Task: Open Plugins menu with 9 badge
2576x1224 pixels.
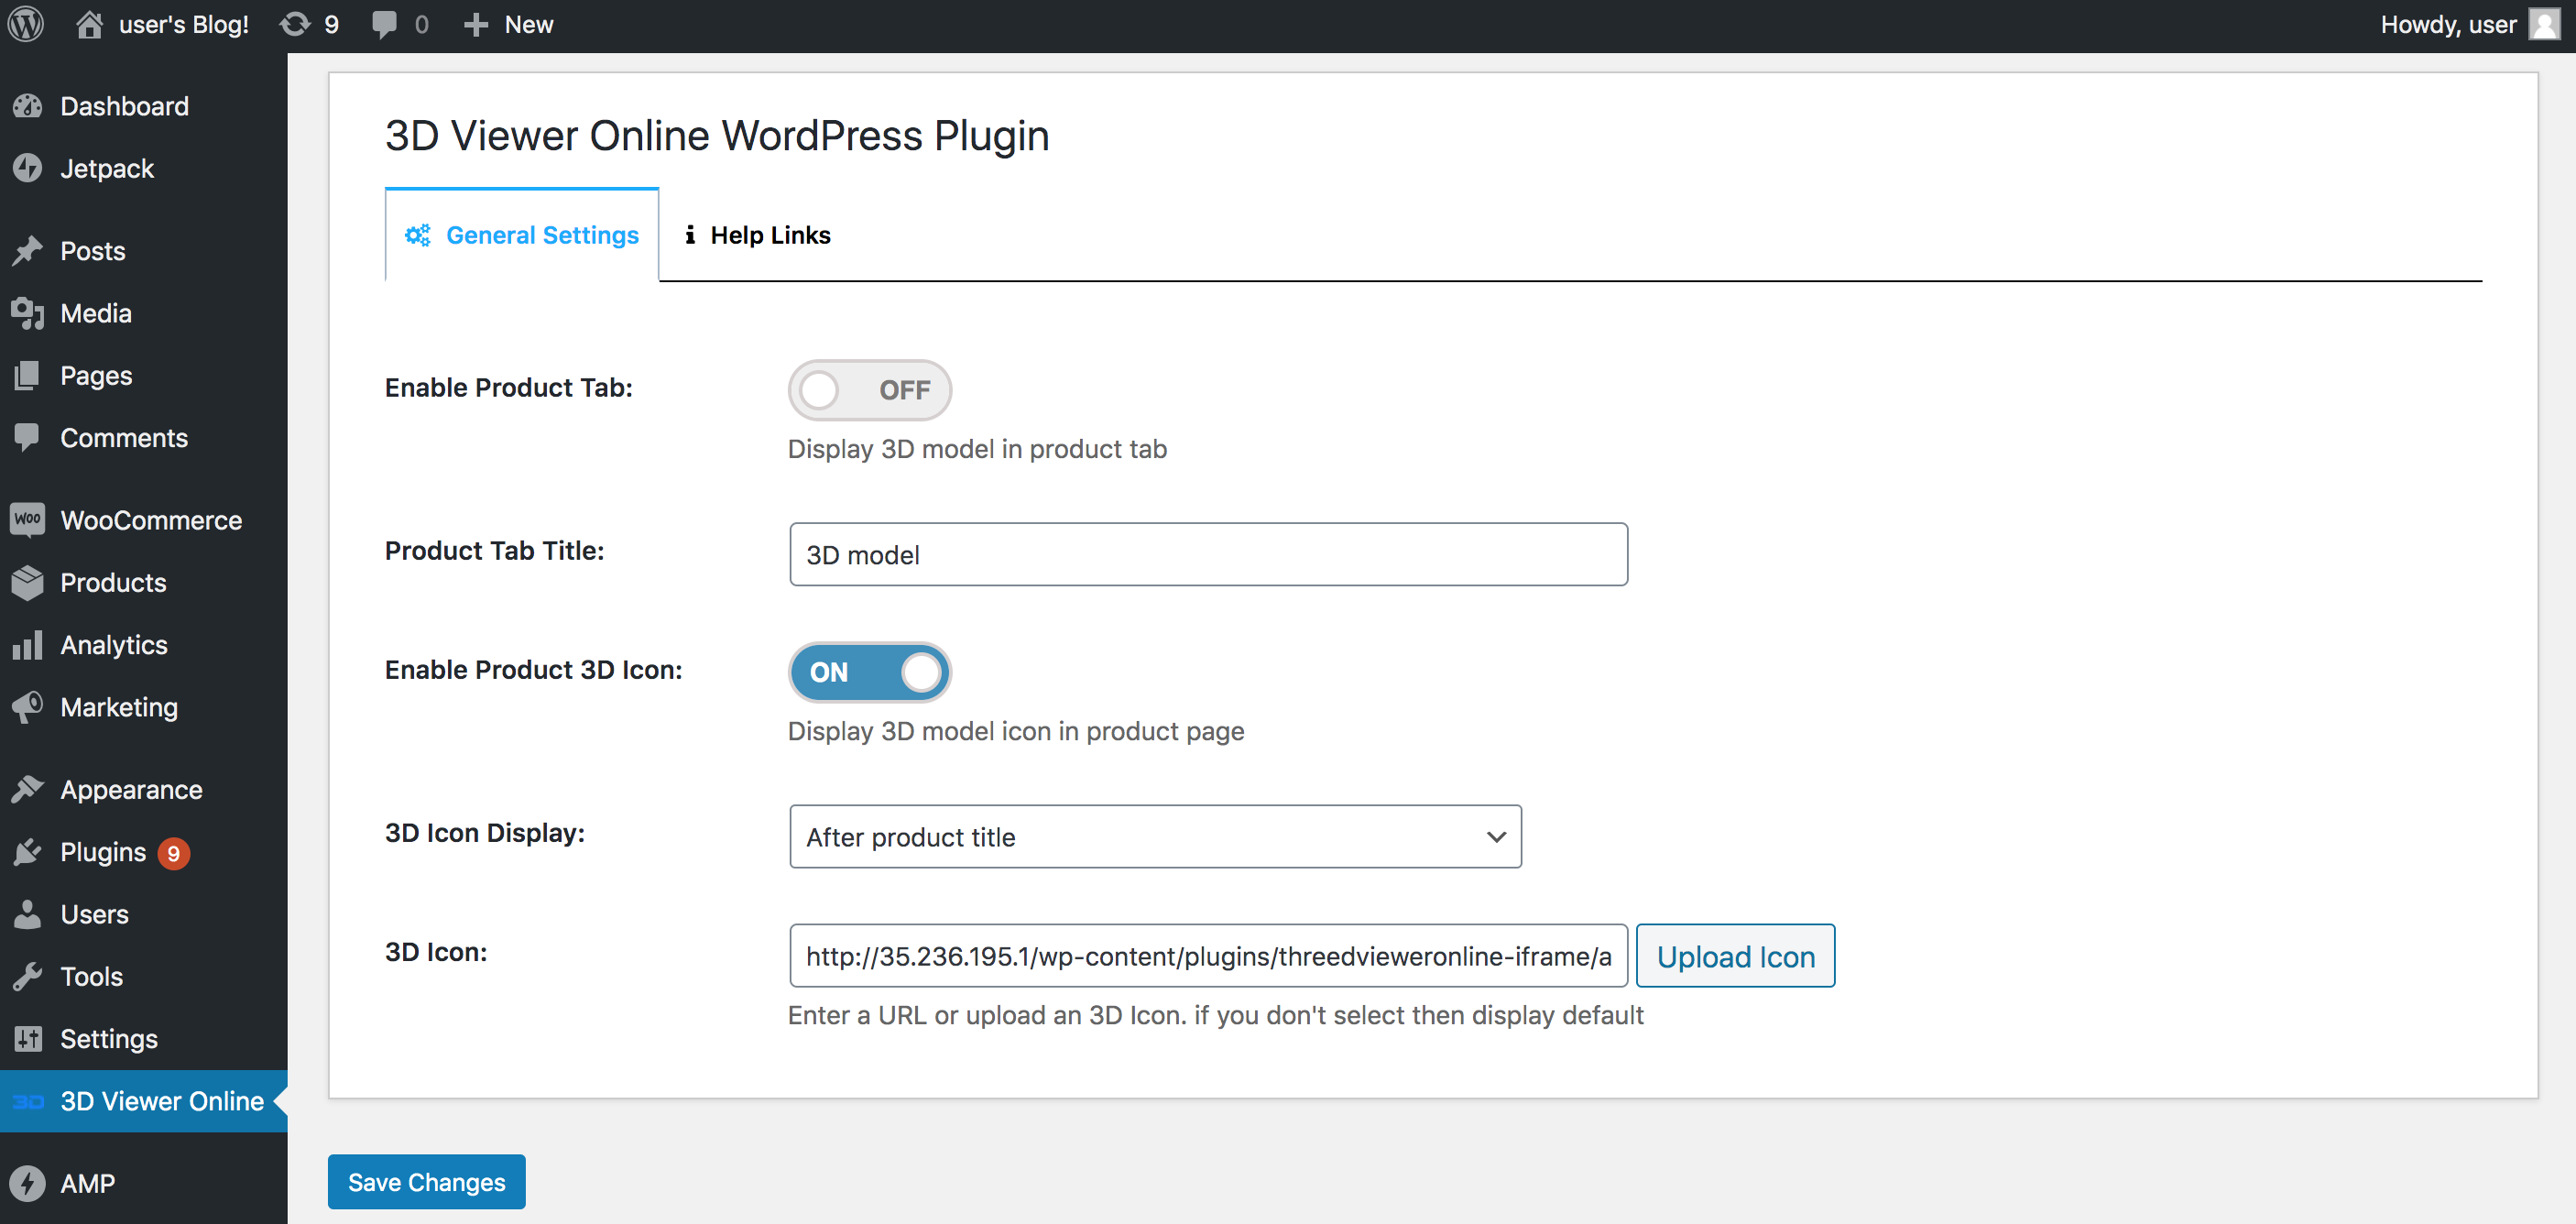Action: point(103,852)
